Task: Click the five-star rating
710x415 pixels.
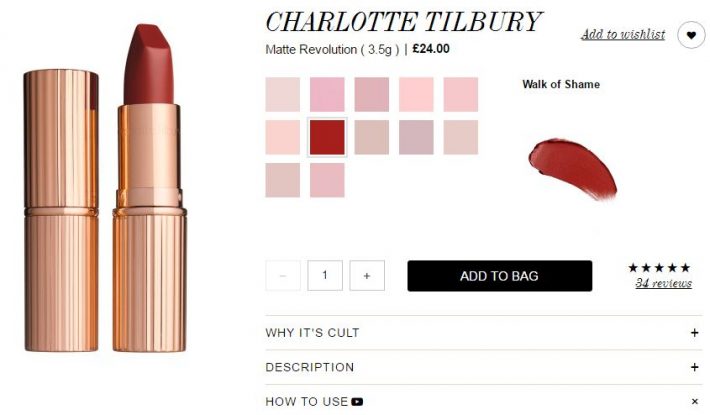Action: 659,268
